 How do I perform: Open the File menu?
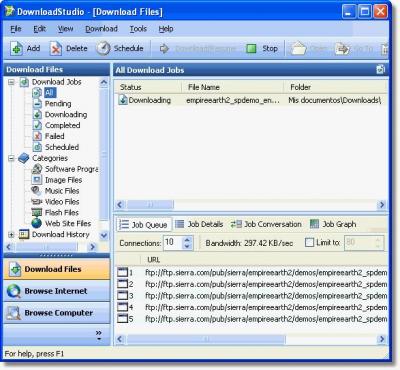16,29
